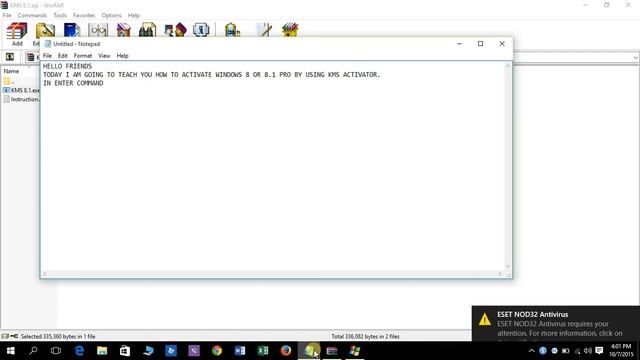Open Task View from the taskbar
The height and width of the screenshot is (360, 640).
coord(56,351)
